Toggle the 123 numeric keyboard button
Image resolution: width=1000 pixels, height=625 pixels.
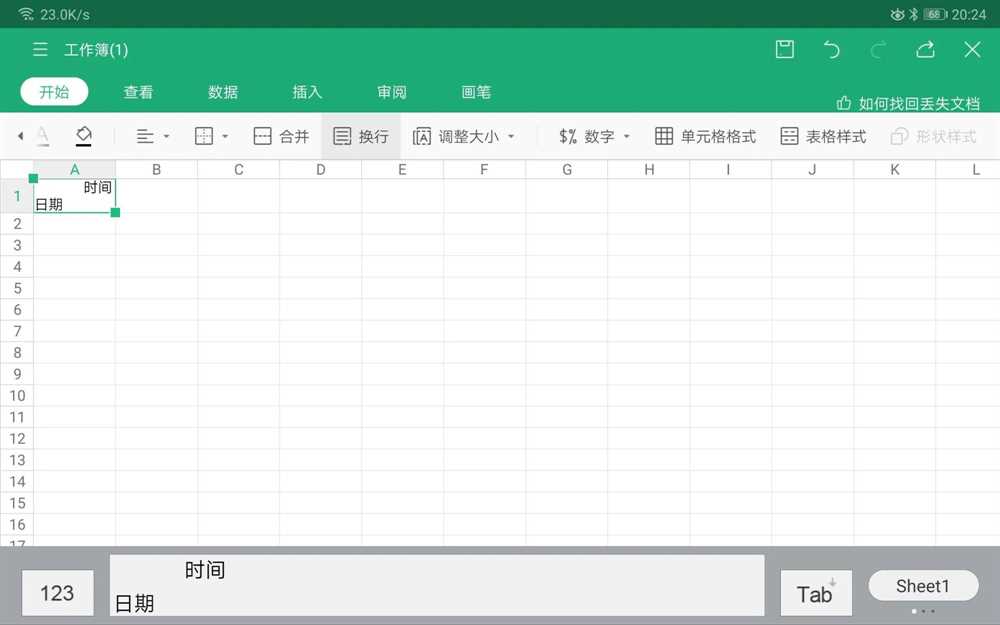[x=57, y=593]
